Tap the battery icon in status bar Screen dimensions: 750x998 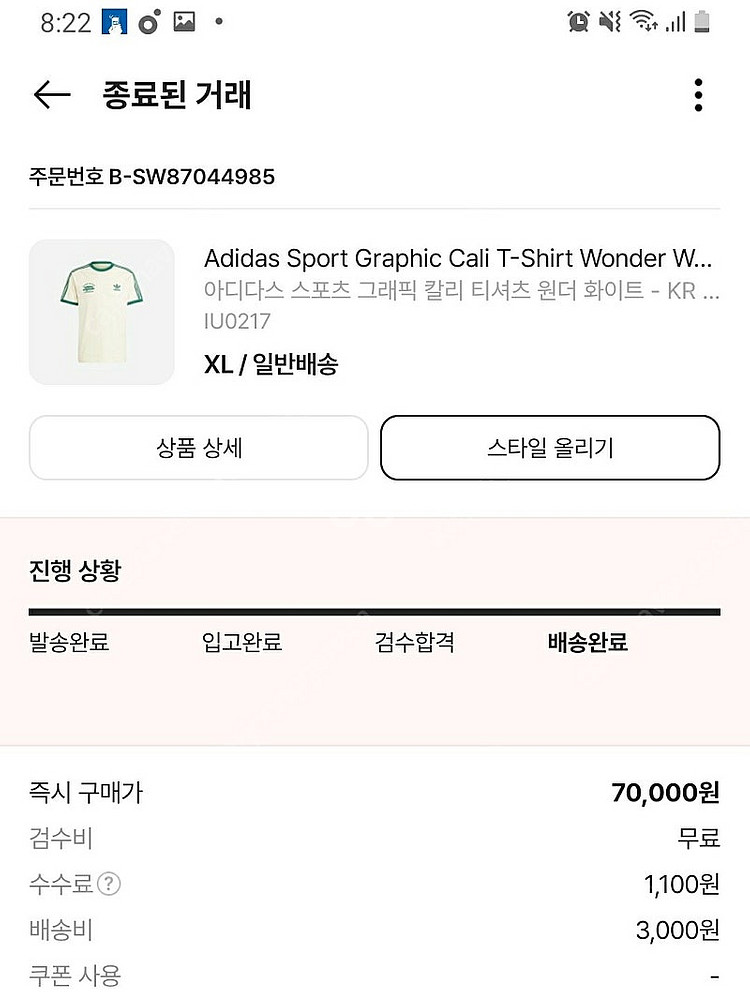702,22
